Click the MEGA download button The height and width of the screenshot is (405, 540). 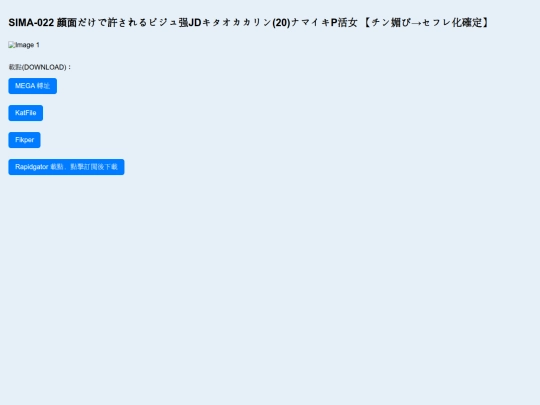tap(33, 86)
